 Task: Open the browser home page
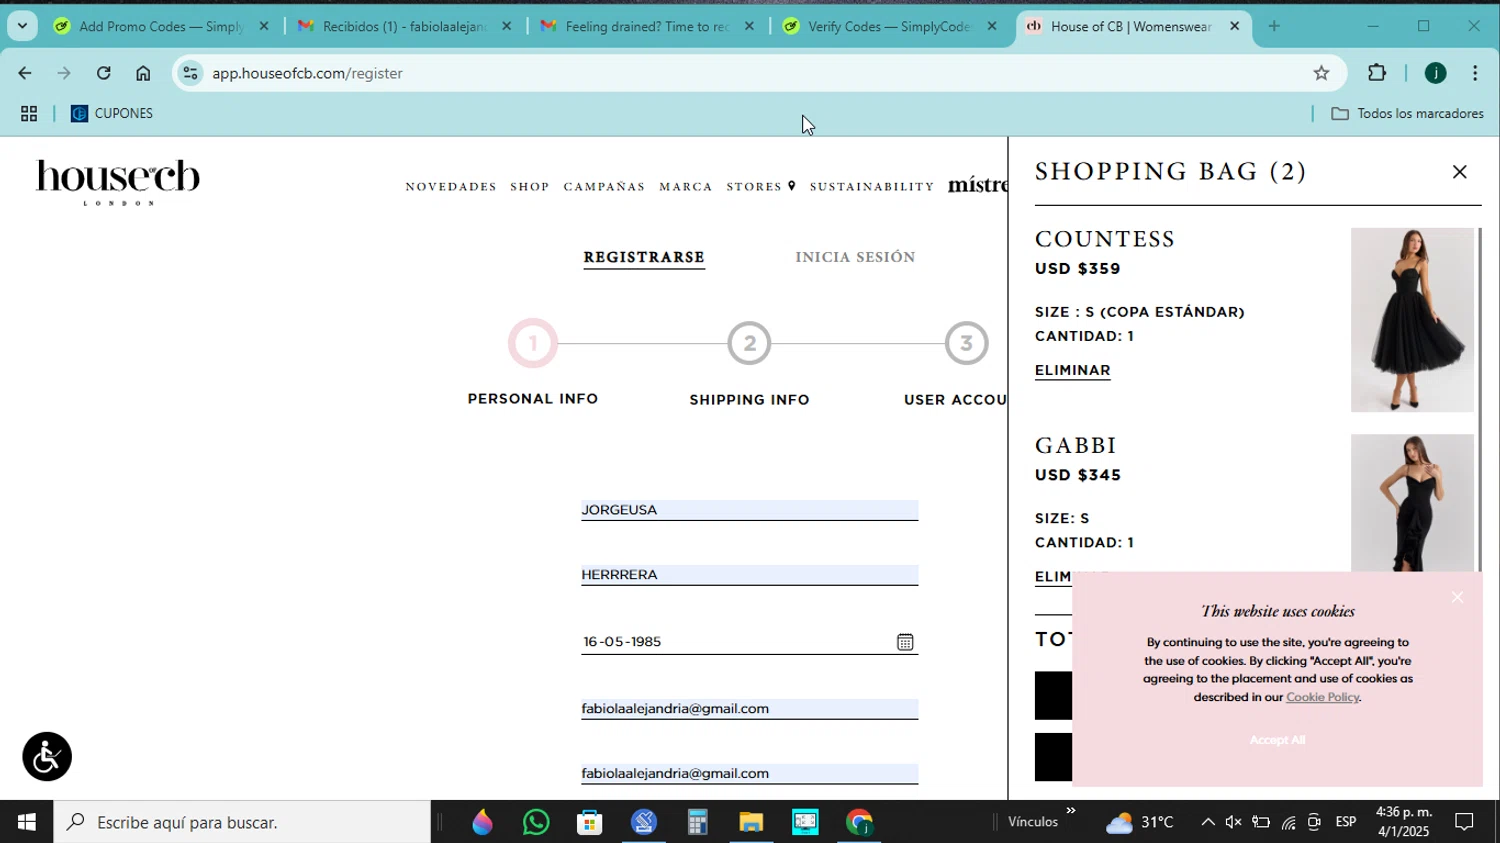pos(143,73)
